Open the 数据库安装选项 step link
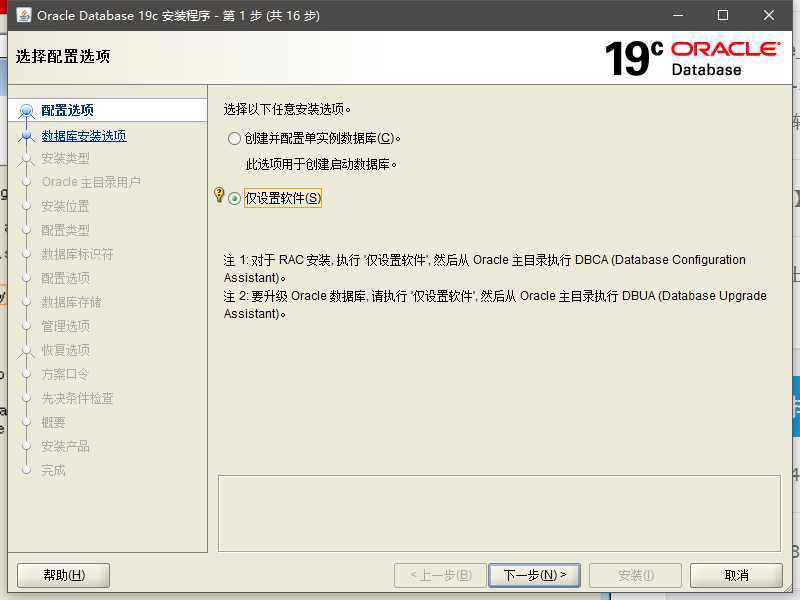This screenshot has width=800, height=600. pyautogui.click(x=84, y=136)
